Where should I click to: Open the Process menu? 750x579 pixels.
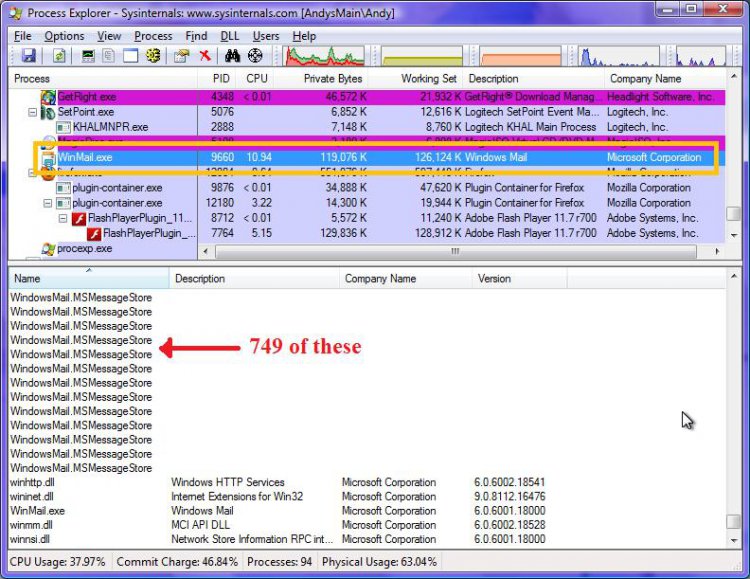(153, 36)
